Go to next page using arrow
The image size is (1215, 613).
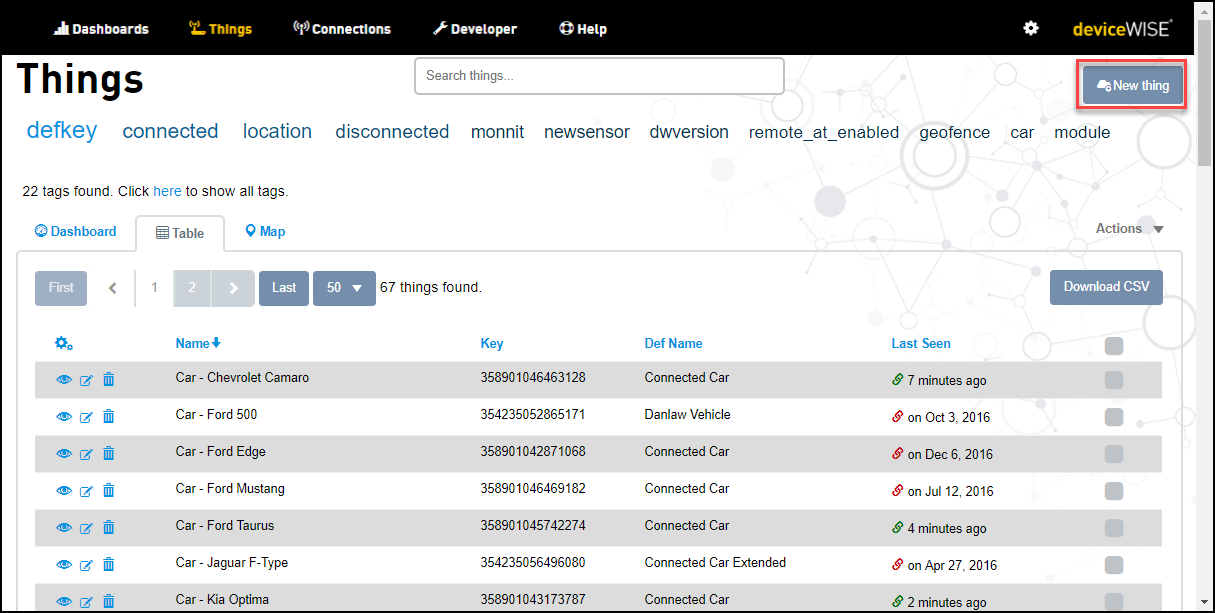pos(234,287)
